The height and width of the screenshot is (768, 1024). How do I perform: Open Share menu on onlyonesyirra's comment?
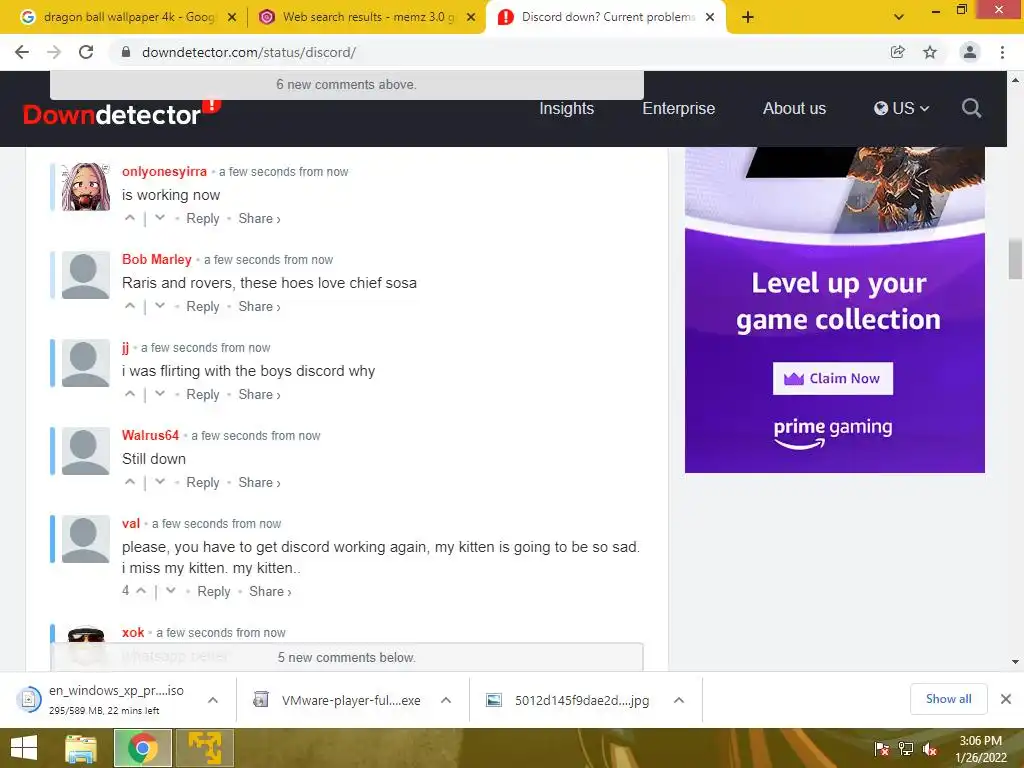(x=259, y=219)
